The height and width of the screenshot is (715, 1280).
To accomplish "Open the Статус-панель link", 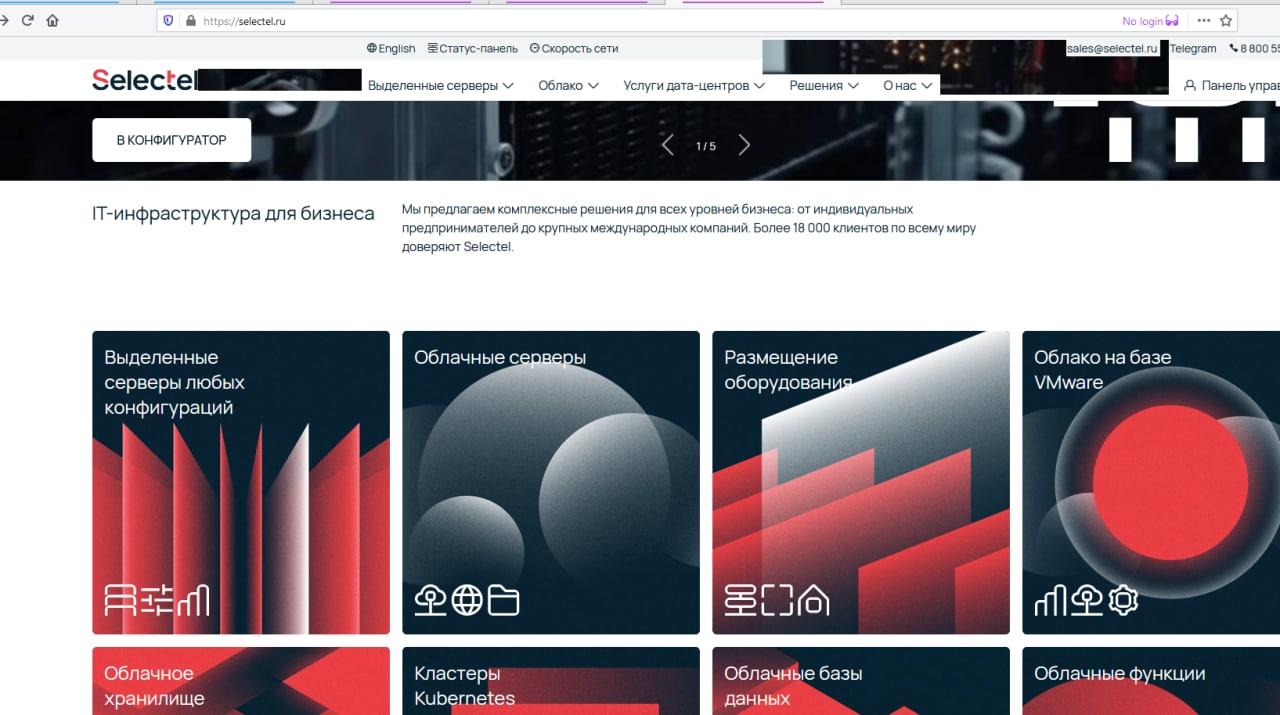I will tap(472, 48).
